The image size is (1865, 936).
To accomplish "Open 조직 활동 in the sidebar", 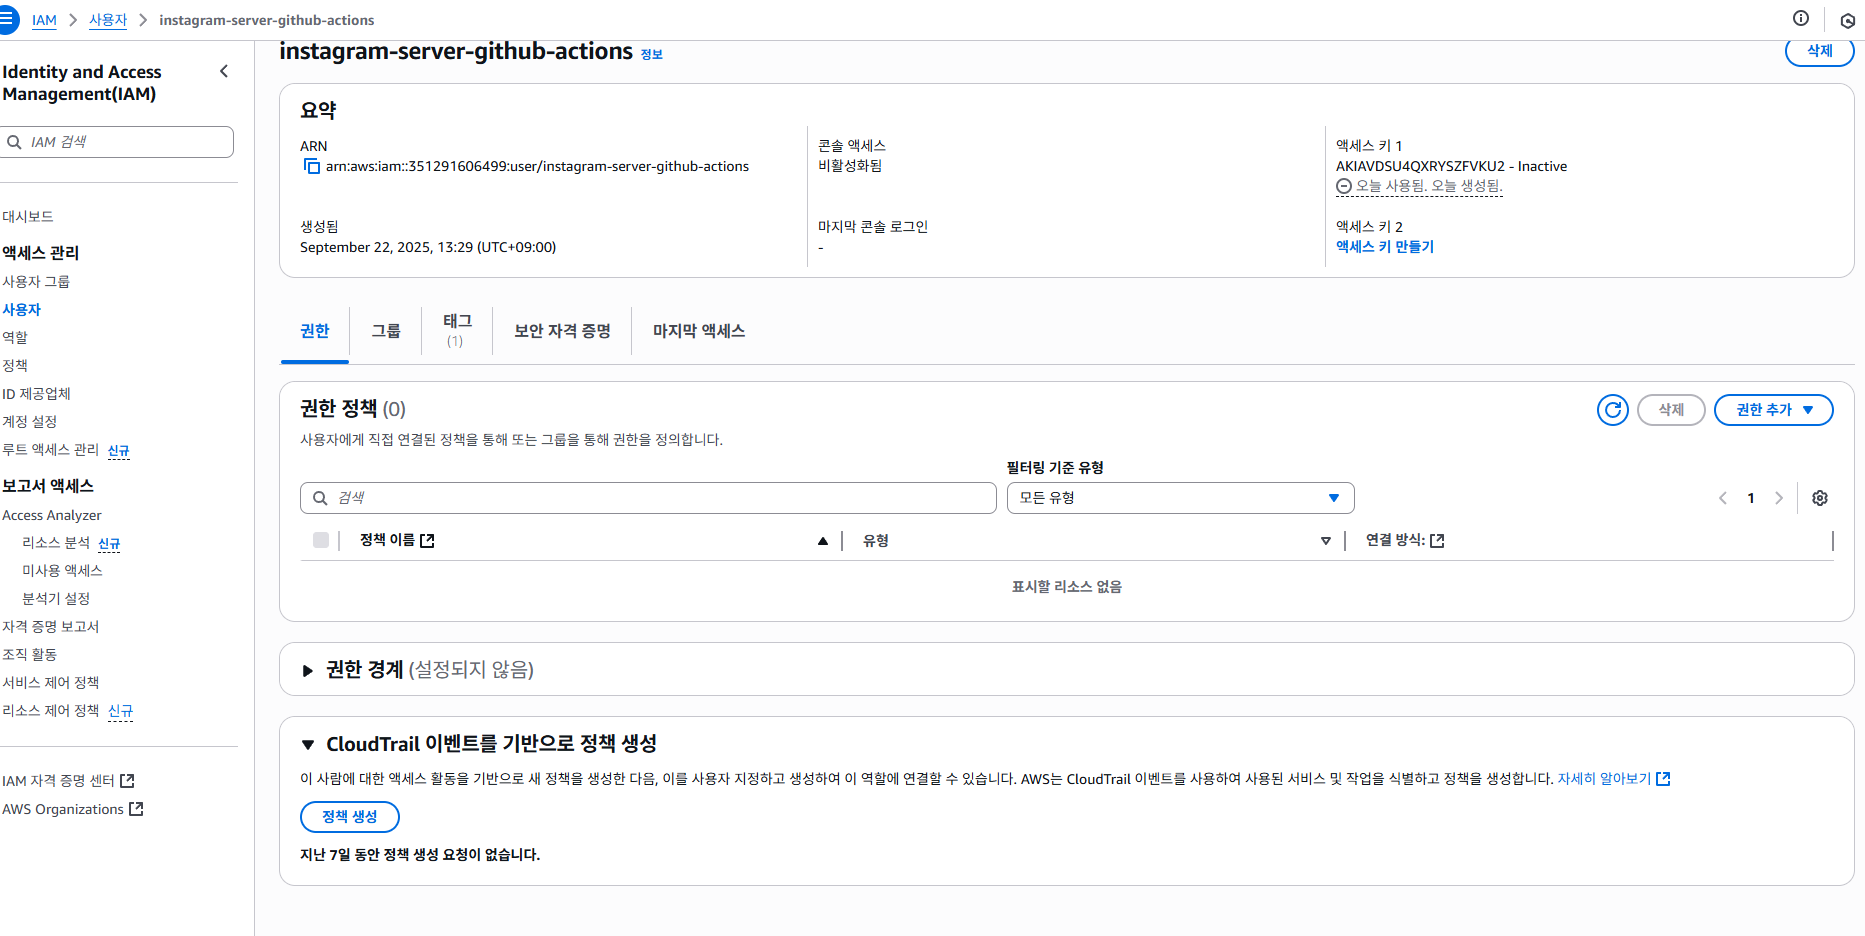I will tap(30, 655).
